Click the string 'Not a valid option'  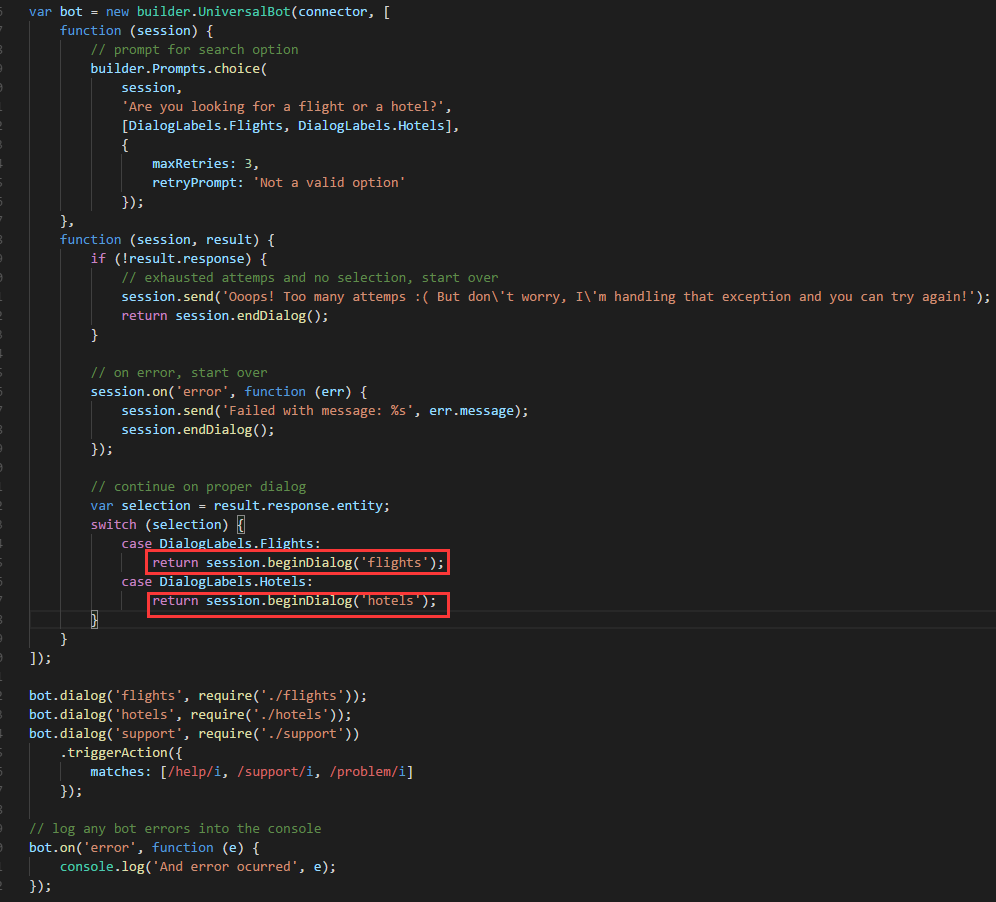pos(329,183)
